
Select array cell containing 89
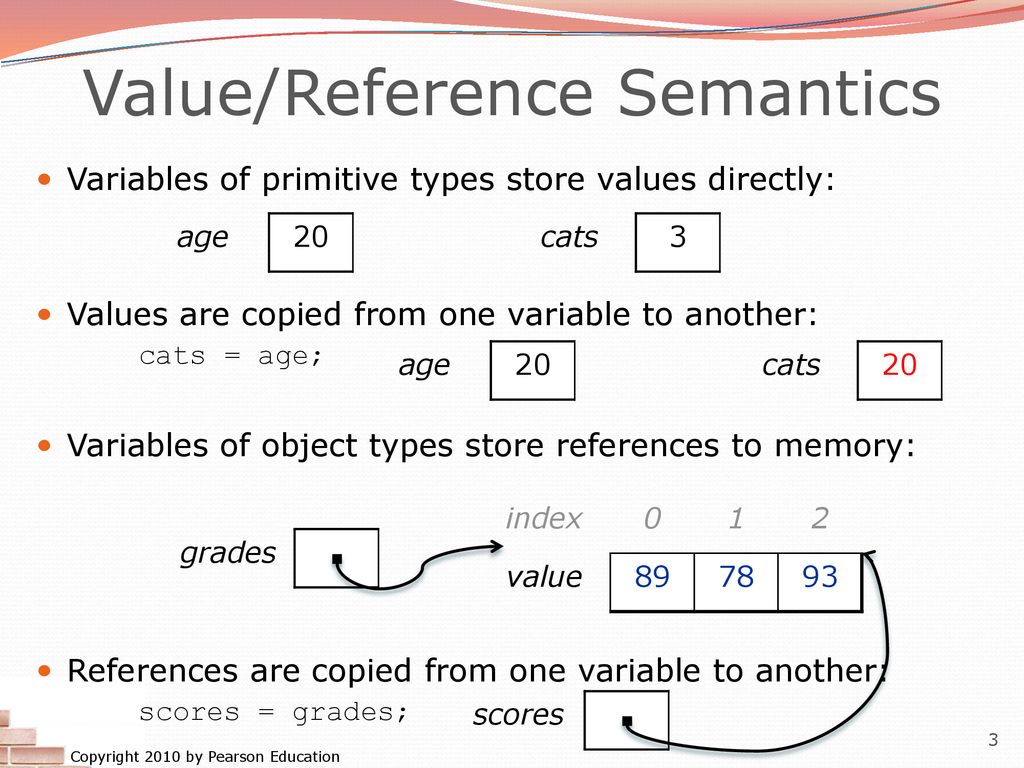coord(652,583)
